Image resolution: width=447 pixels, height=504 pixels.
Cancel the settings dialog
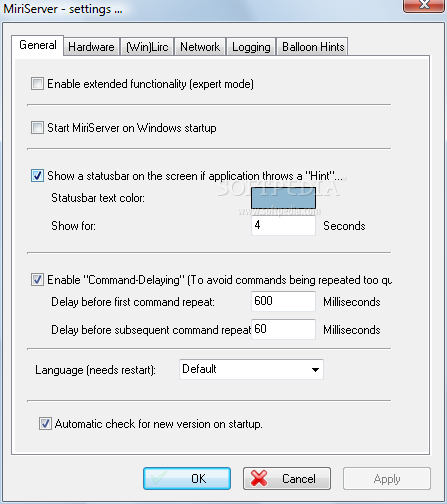pyautogui.click(x=287, y=479)
